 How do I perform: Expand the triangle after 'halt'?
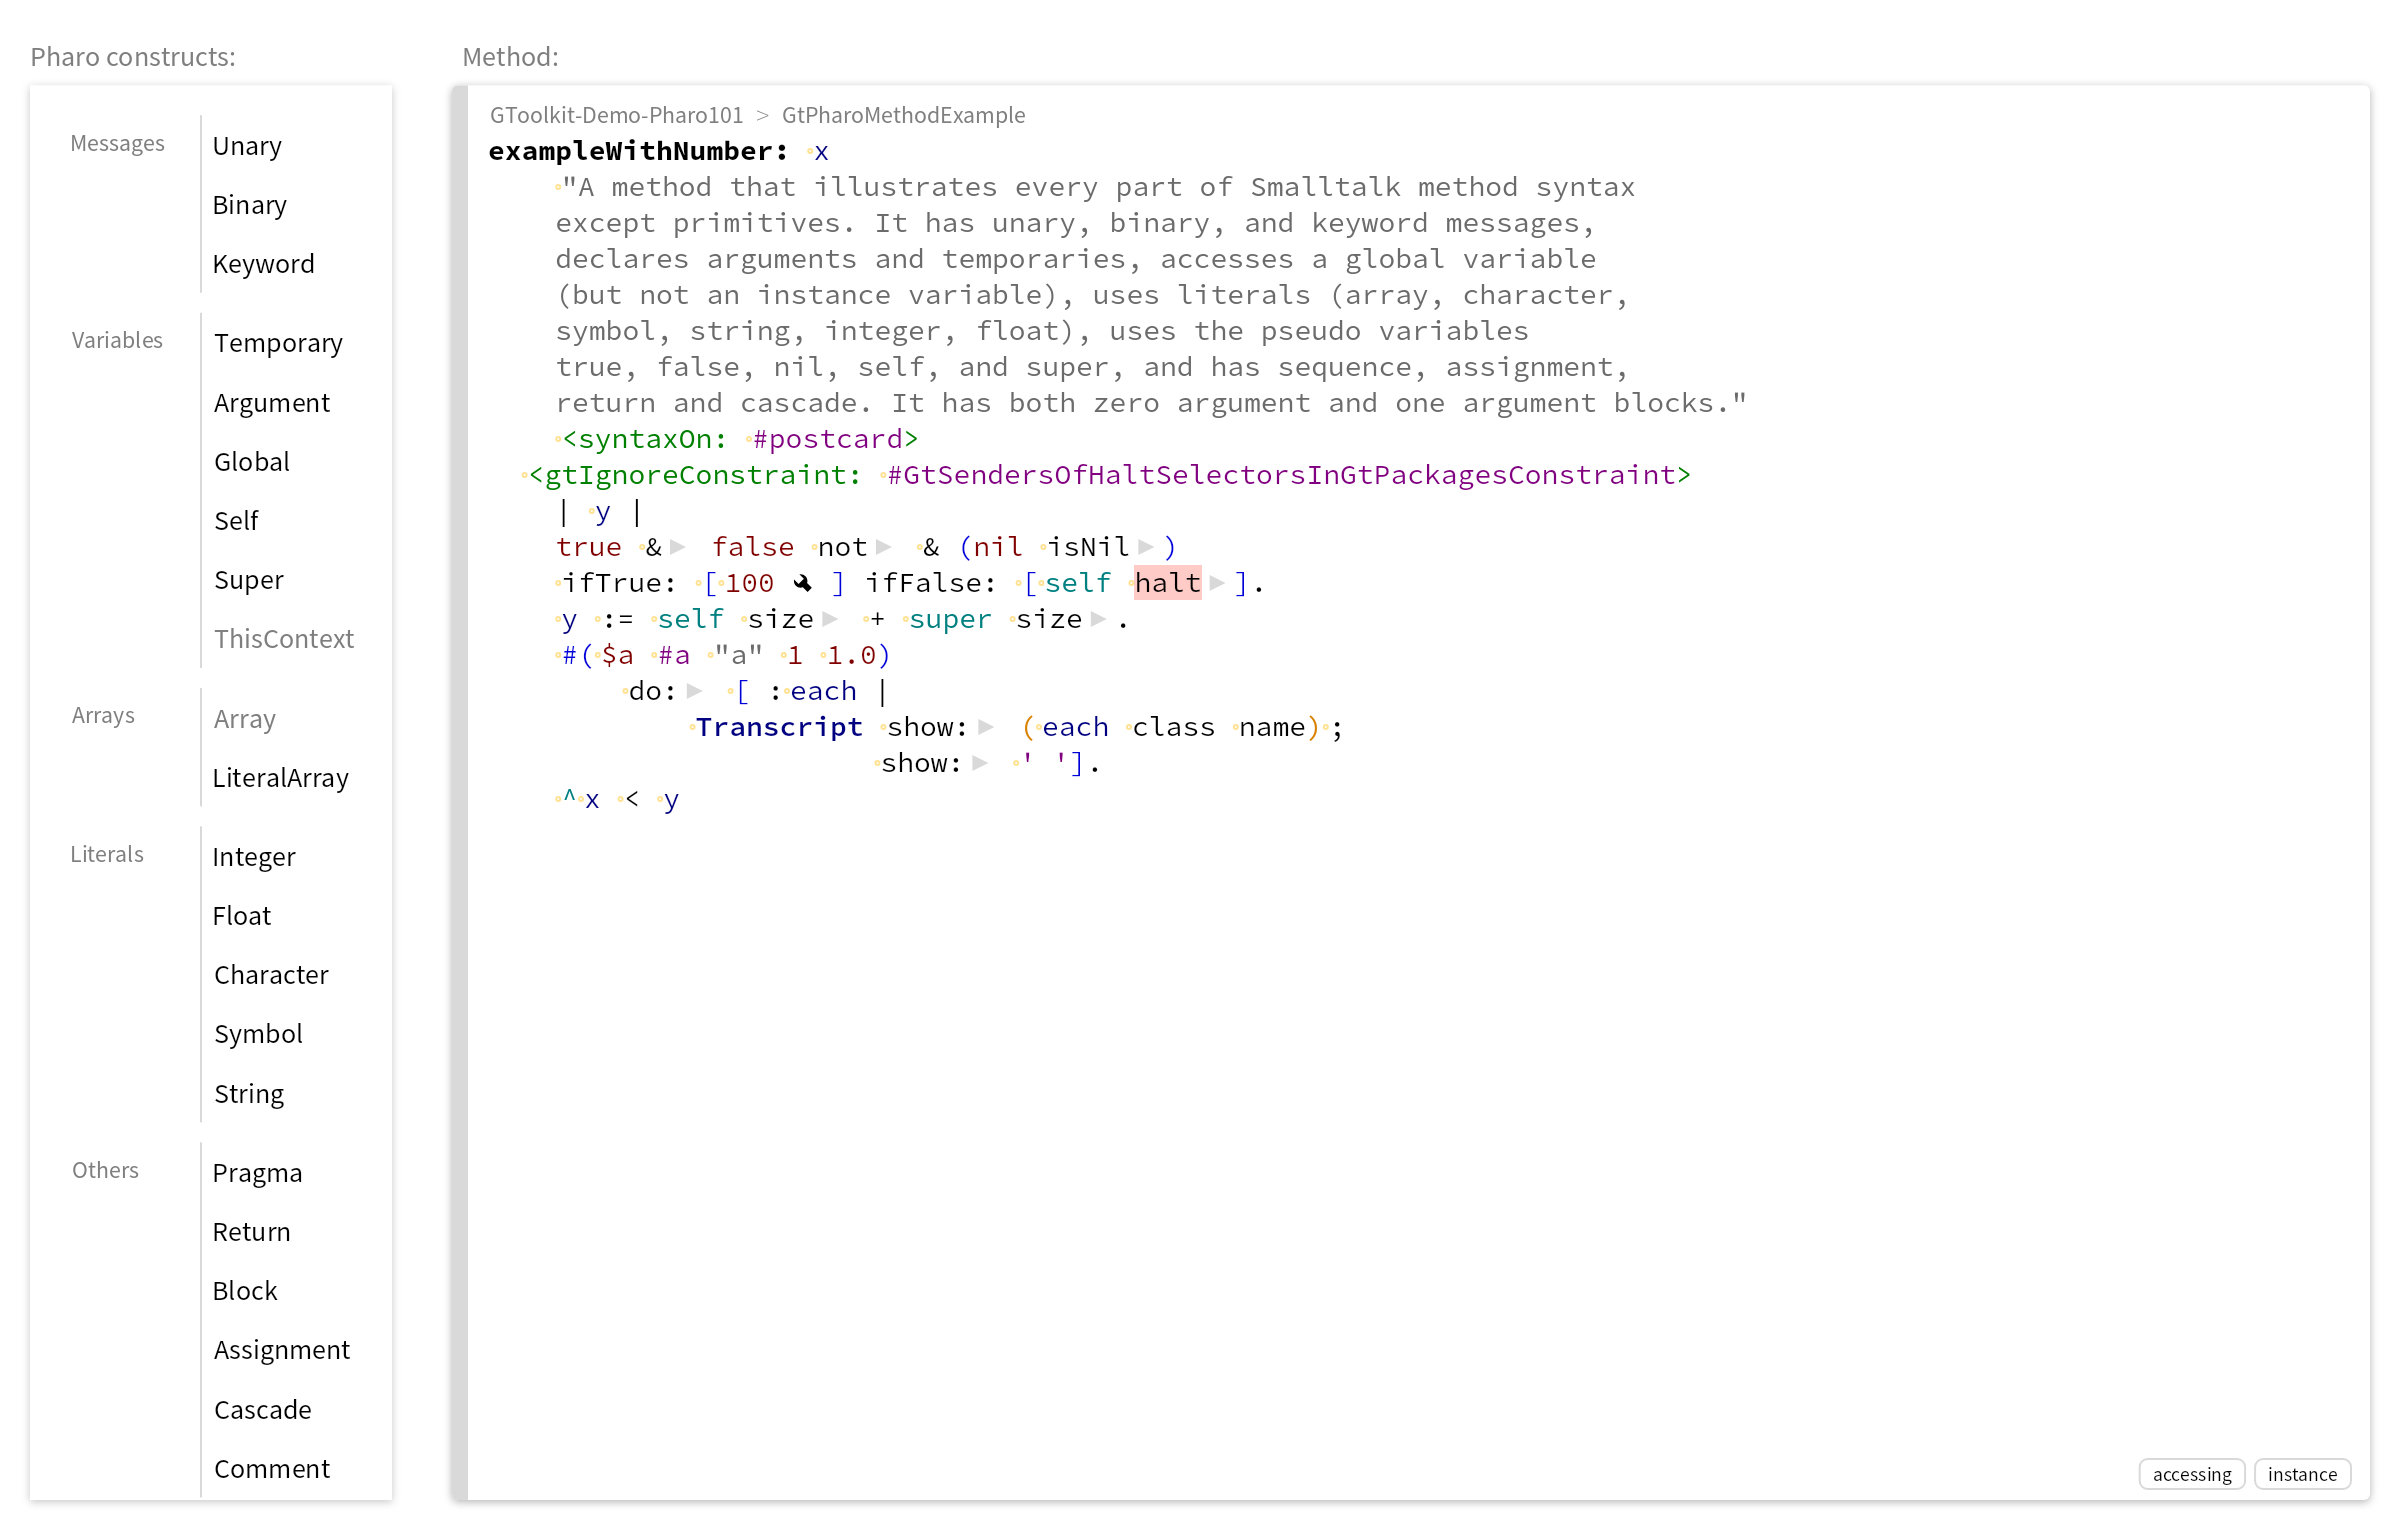1217,583
